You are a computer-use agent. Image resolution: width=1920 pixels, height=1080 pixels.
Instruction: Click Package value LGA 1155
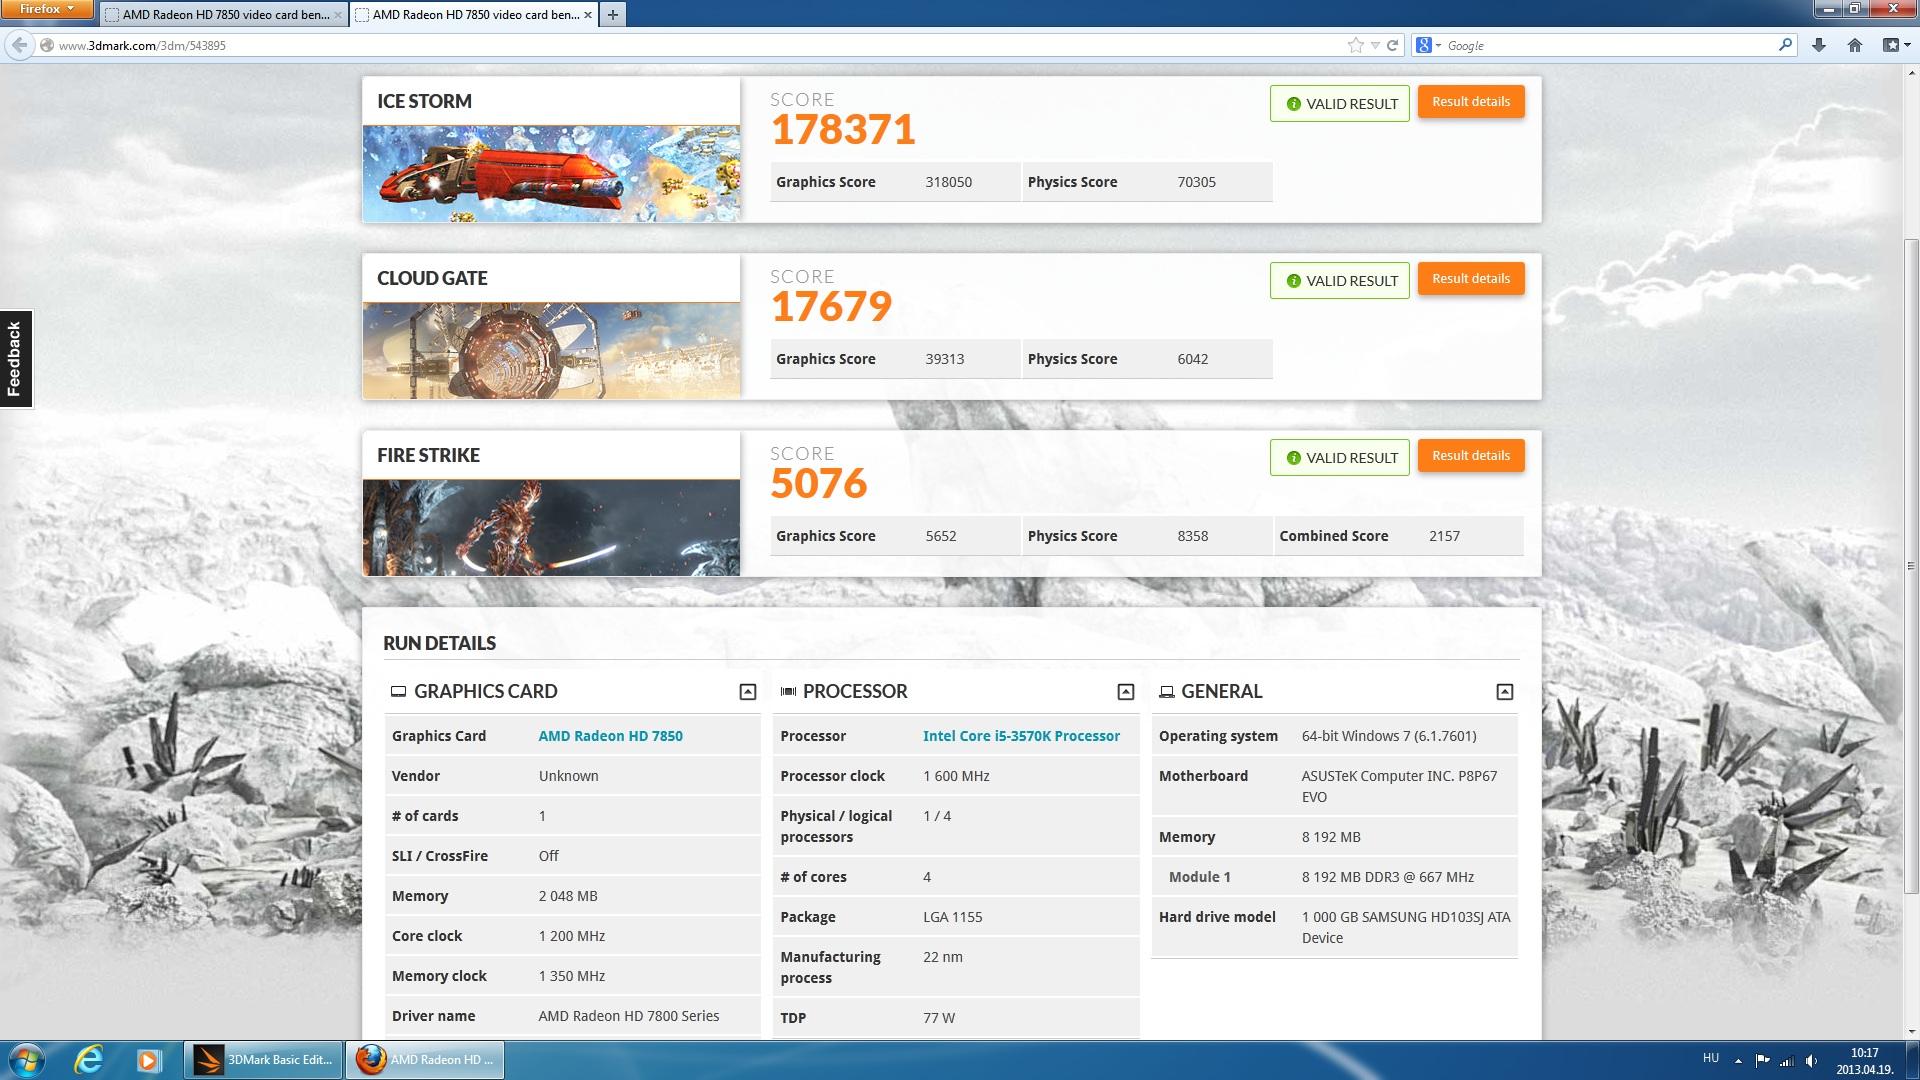pos(952,917)
